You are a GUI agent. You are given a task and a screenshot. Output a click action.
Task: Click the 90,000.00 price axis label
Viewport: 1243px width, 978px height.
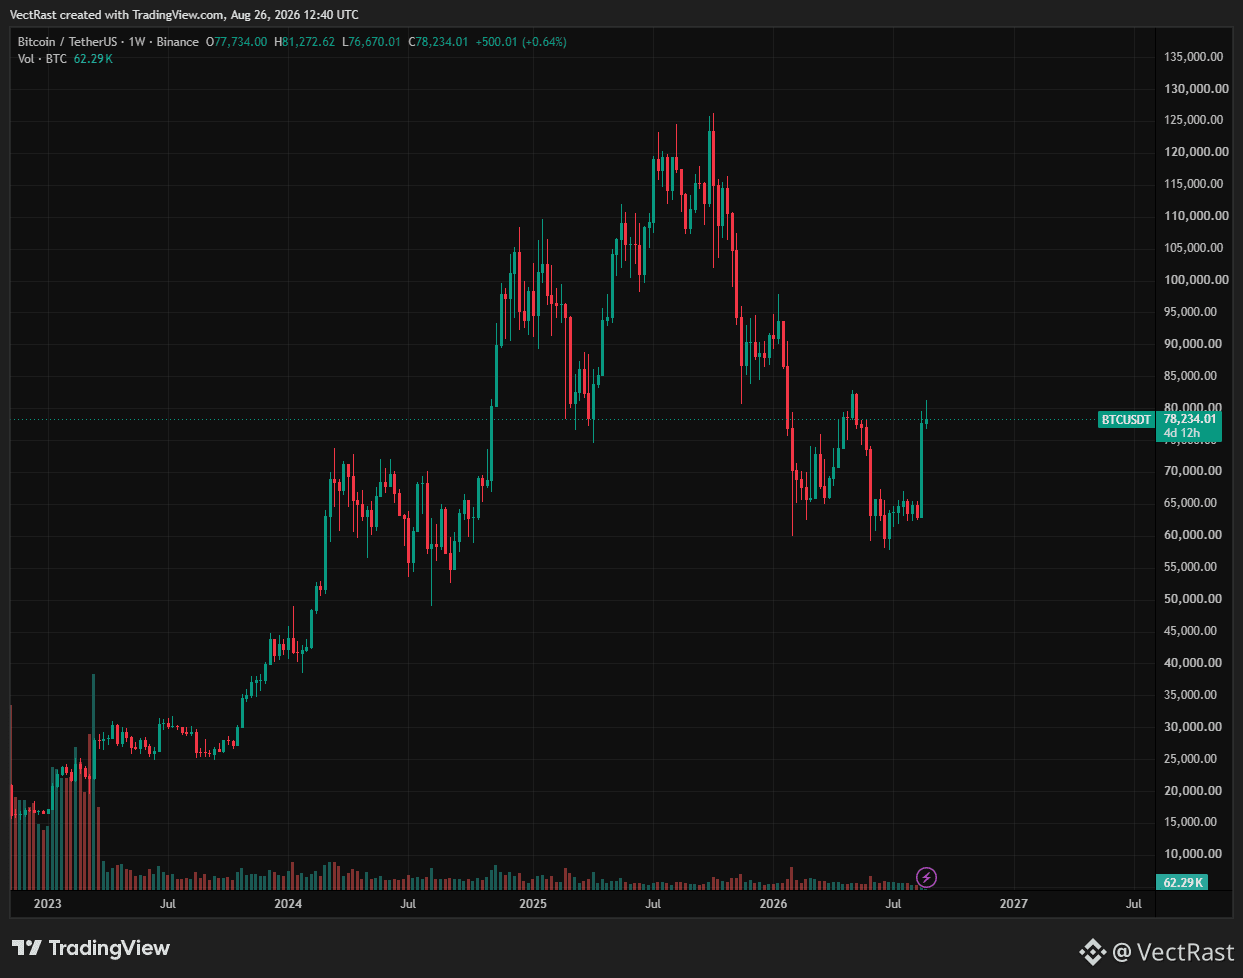(x=1194, y=344)
